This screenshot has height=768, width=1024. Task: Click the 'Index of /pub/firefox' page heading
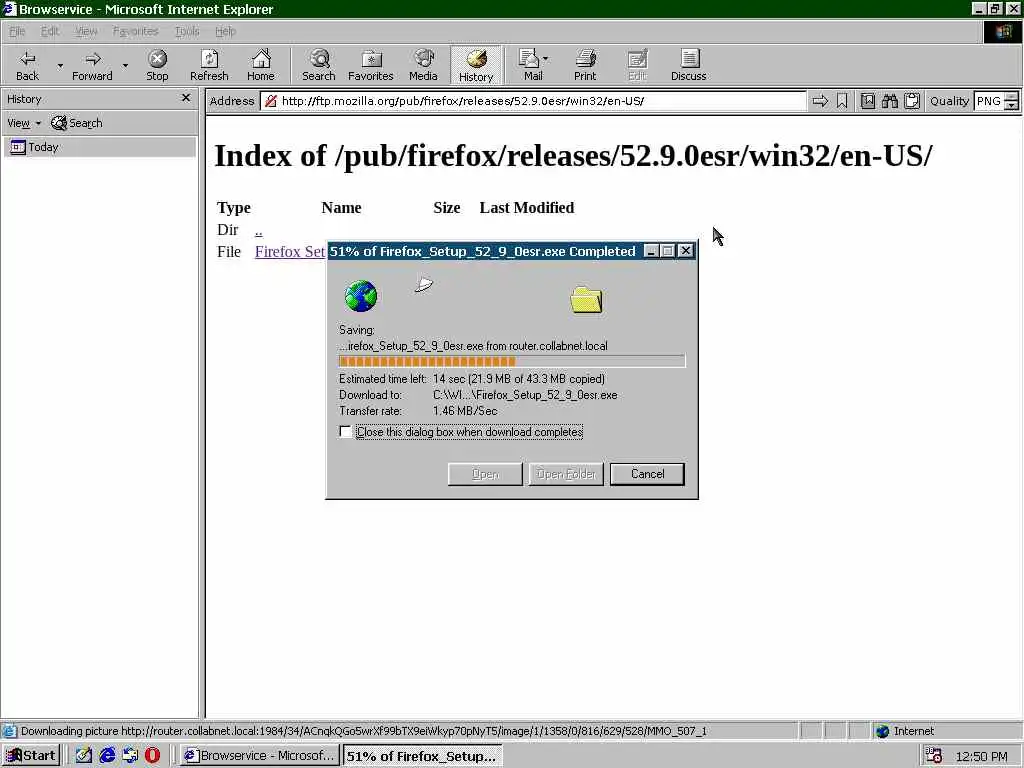[x=573, y=155]
